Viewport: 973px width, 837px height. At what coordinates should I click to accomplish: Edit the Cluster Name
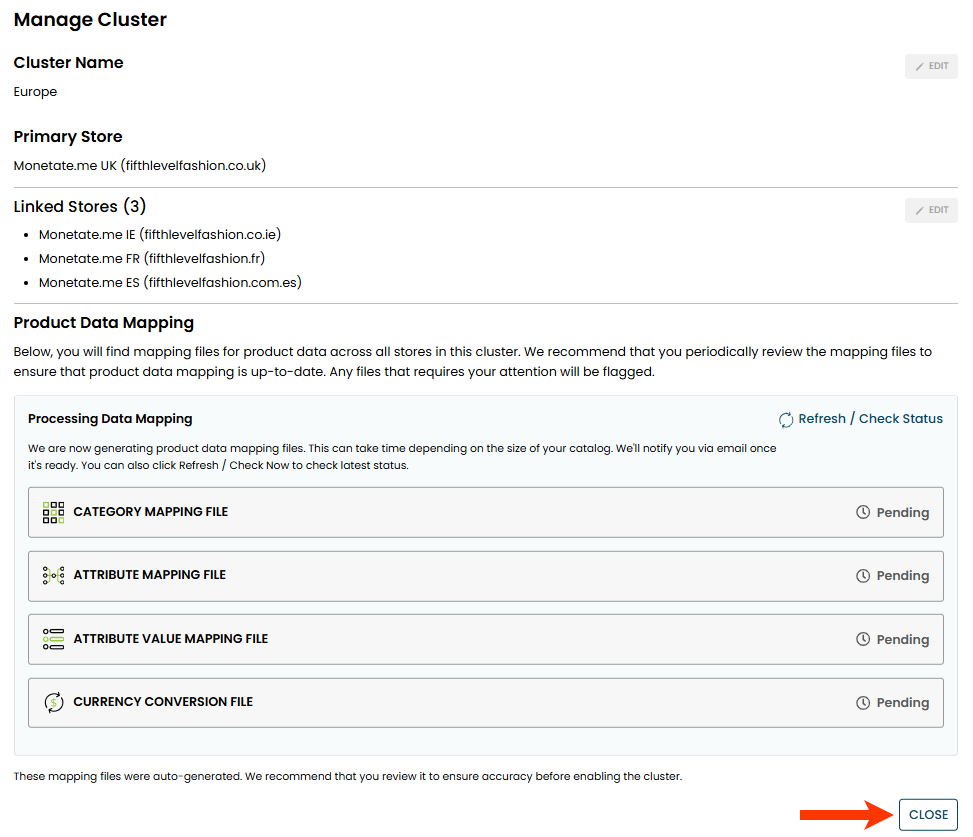[931, 66]
